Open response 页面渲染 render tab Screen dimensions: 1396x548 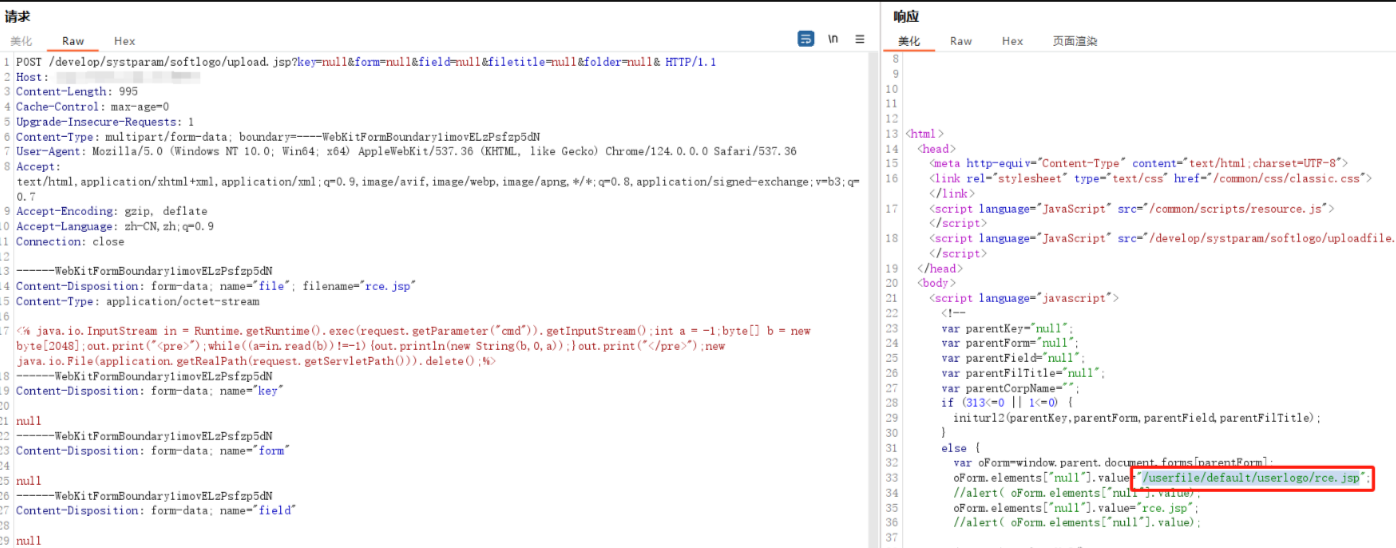point(1075,41)
